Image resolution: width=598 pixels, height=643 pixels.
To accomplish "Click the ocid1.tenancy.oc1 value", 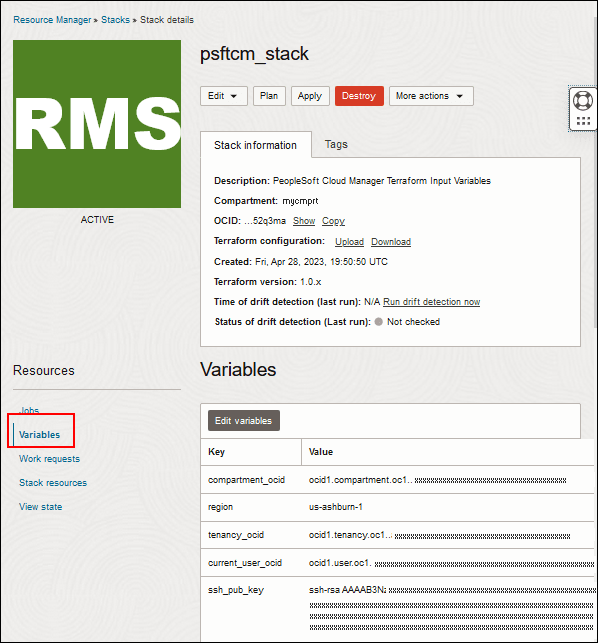I will [439, 535].
